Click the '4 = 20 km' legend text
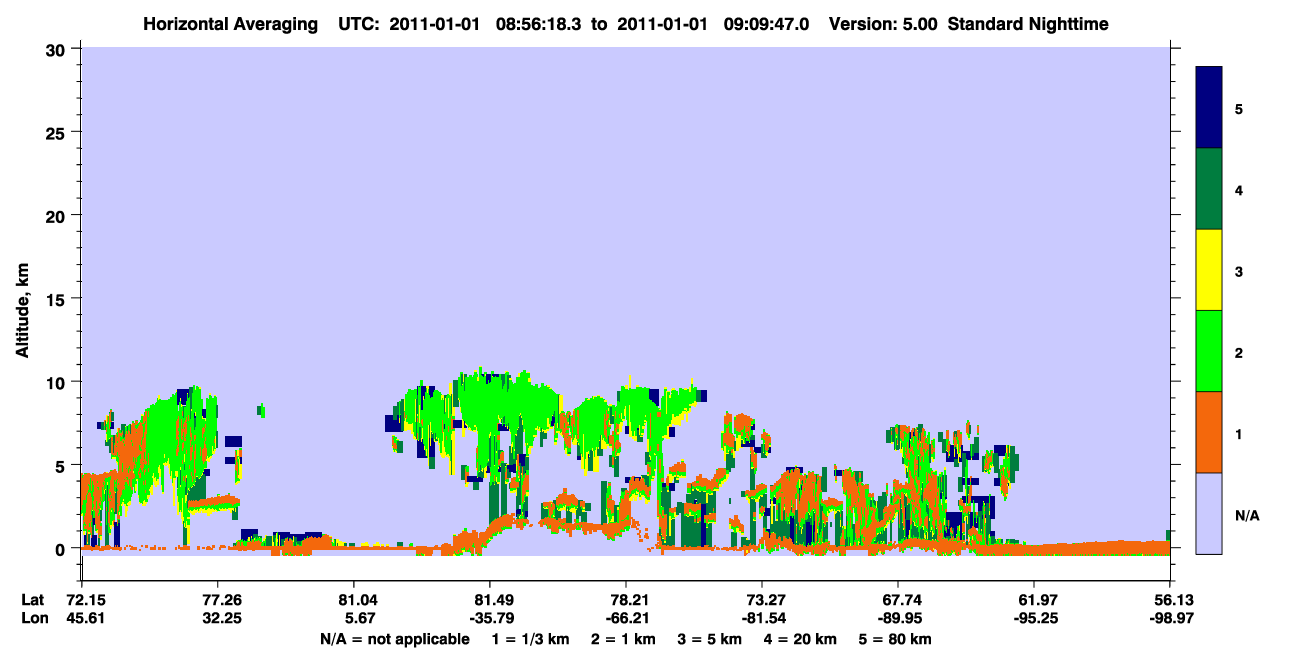This screenshot has width=1300, height=667. [x=800, y=640]
